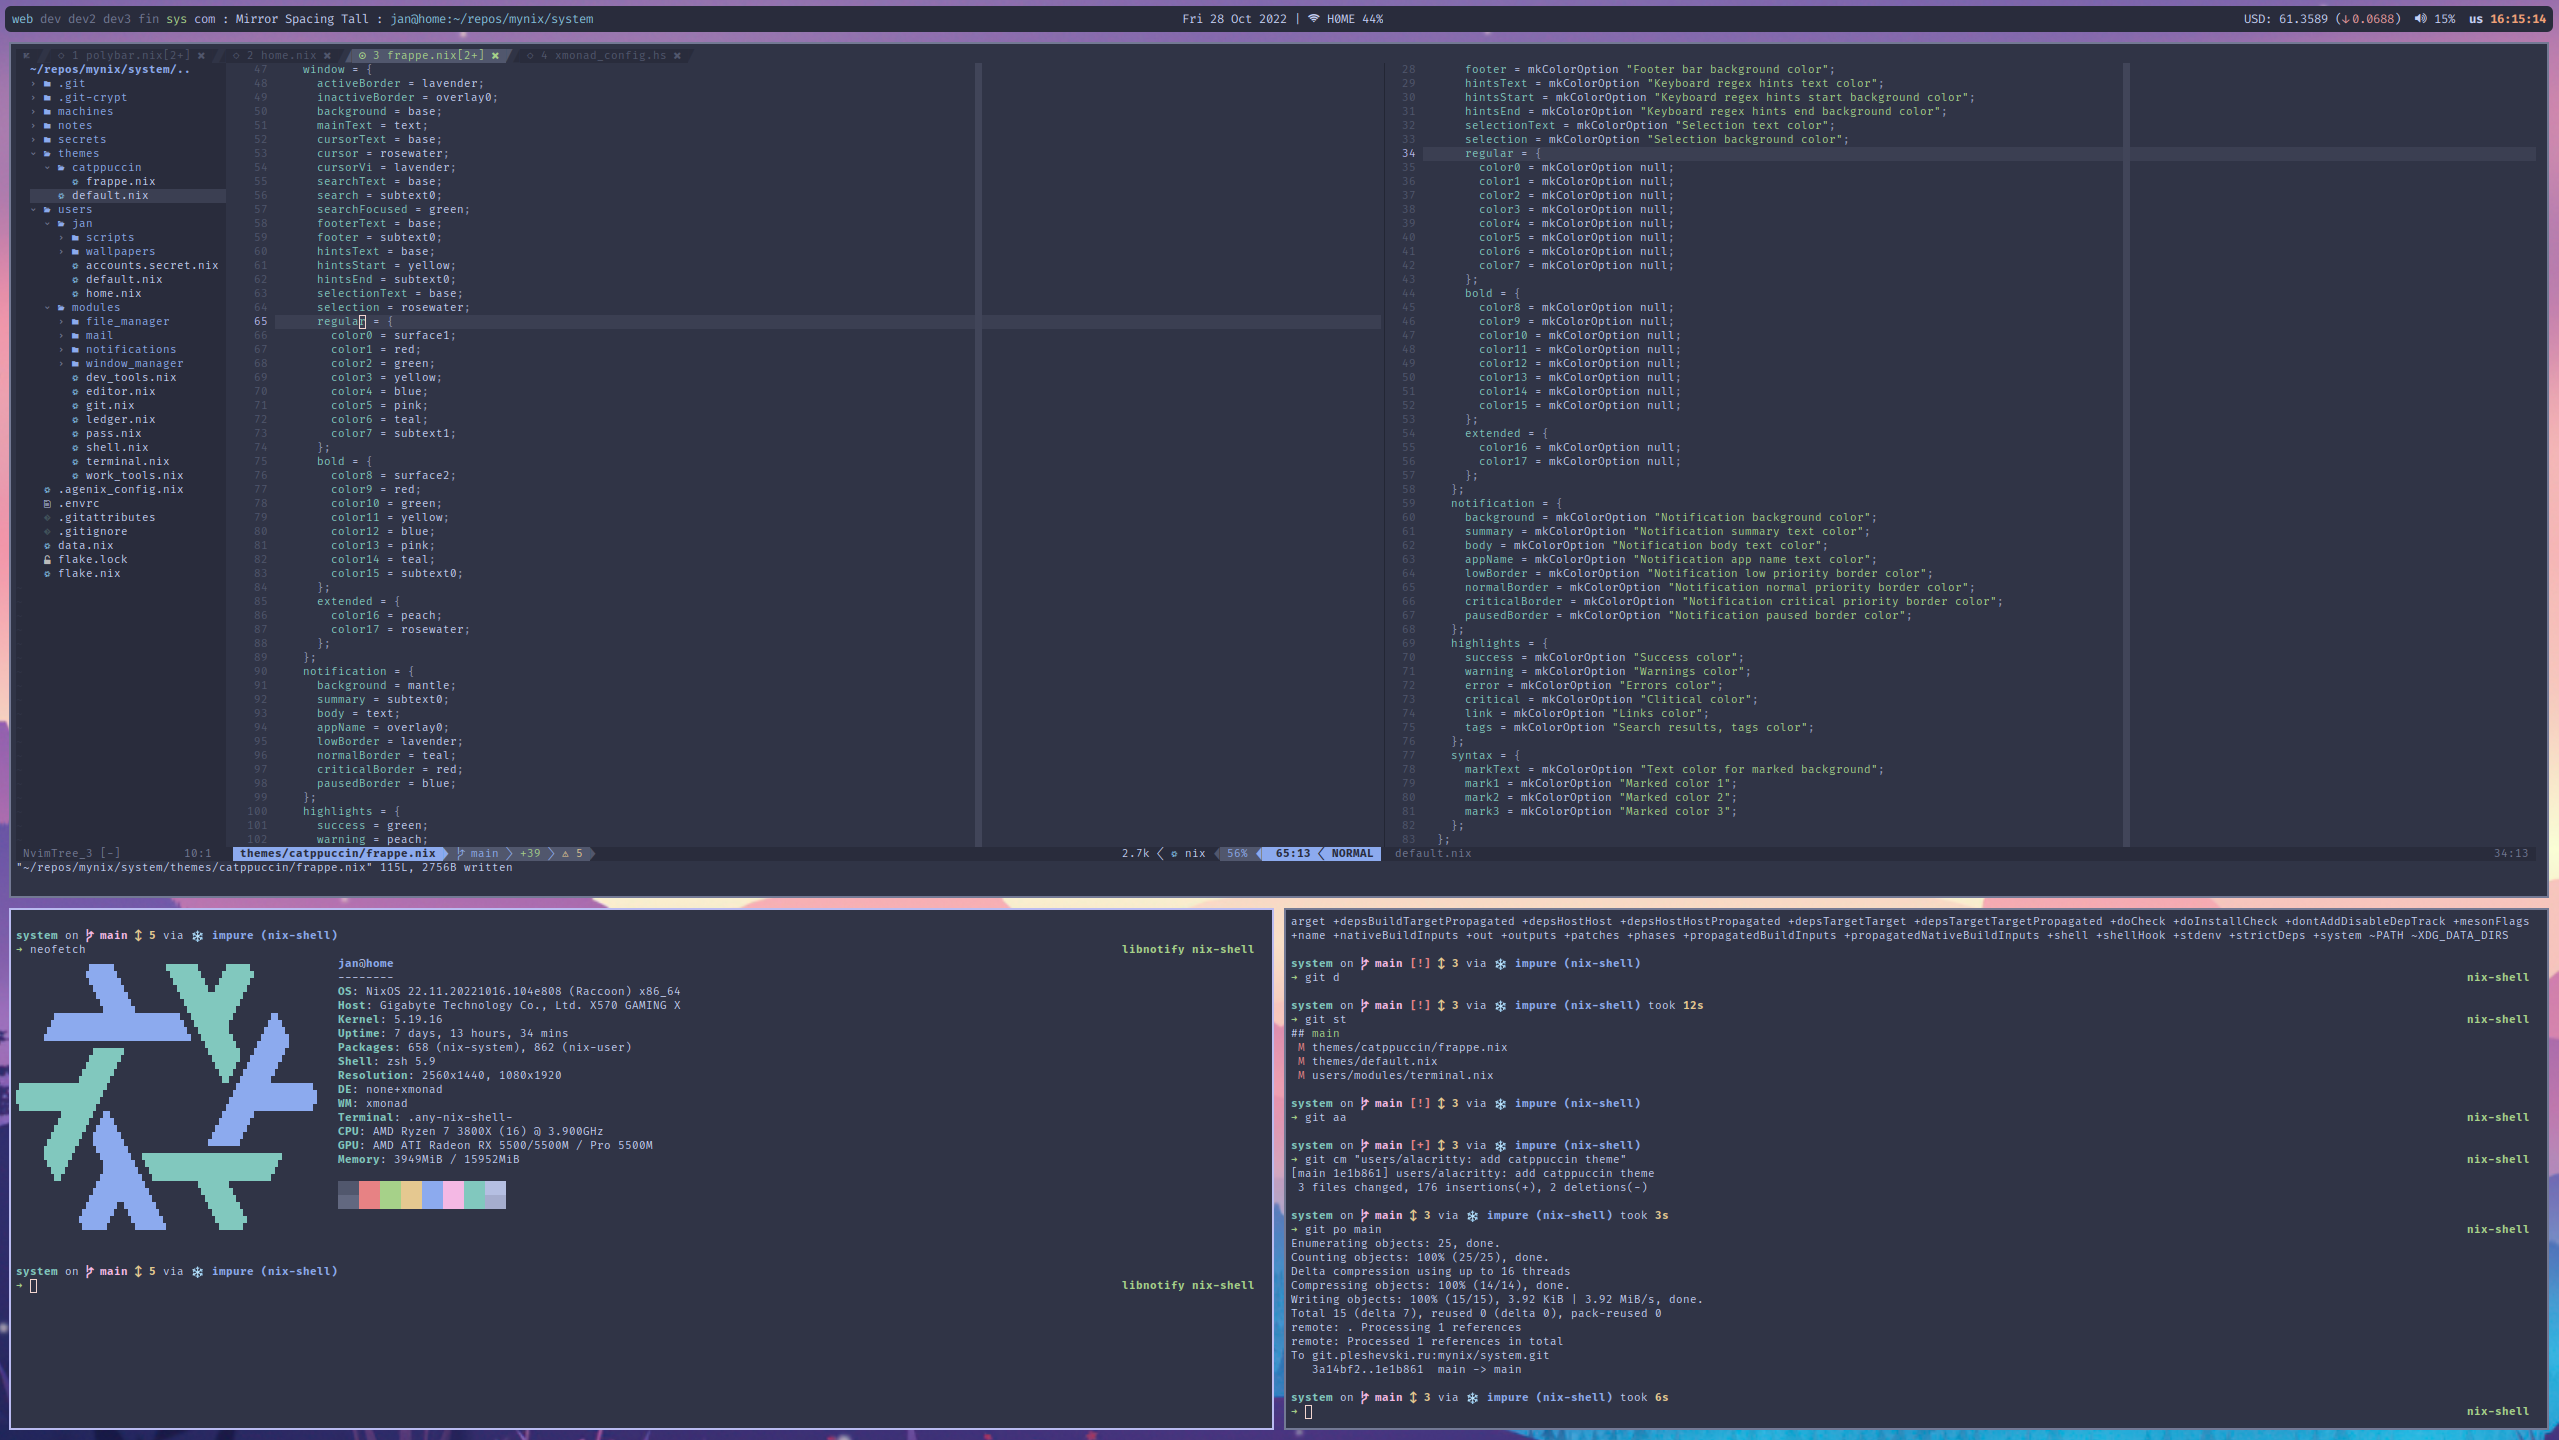Switch to the 2 home.nix tab
Viewport: 2559px width, 1440px height.
click(x=274, y=56)
